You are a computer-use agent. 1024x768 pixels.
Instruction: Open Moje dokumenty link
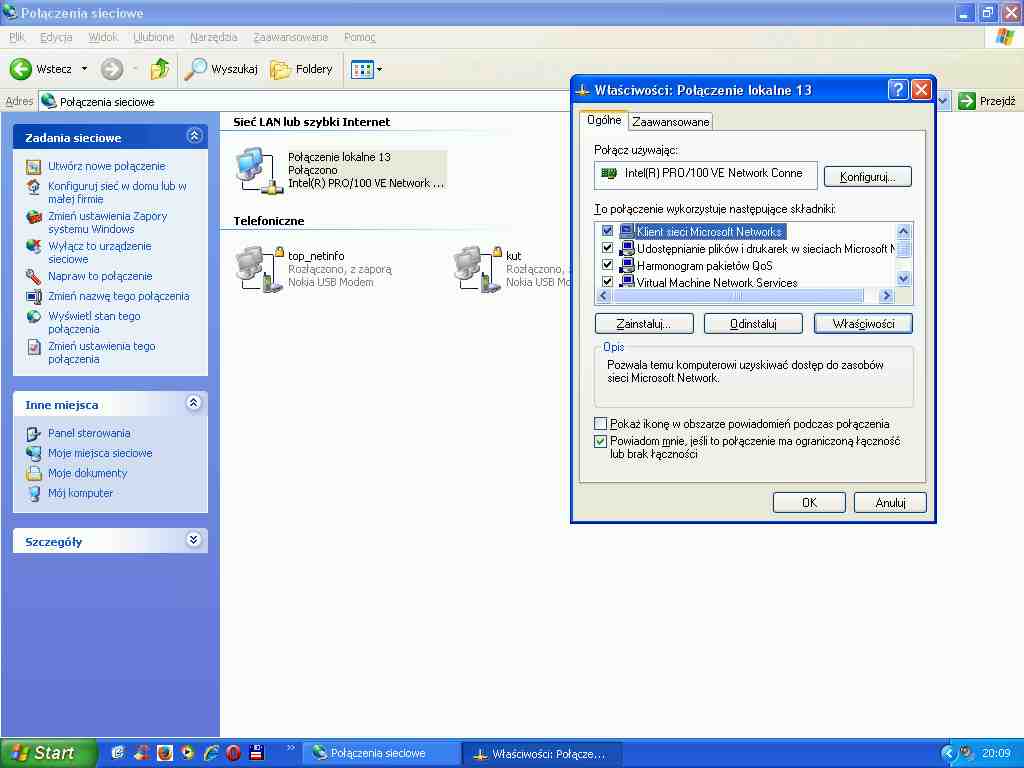(x=88, y=473)
